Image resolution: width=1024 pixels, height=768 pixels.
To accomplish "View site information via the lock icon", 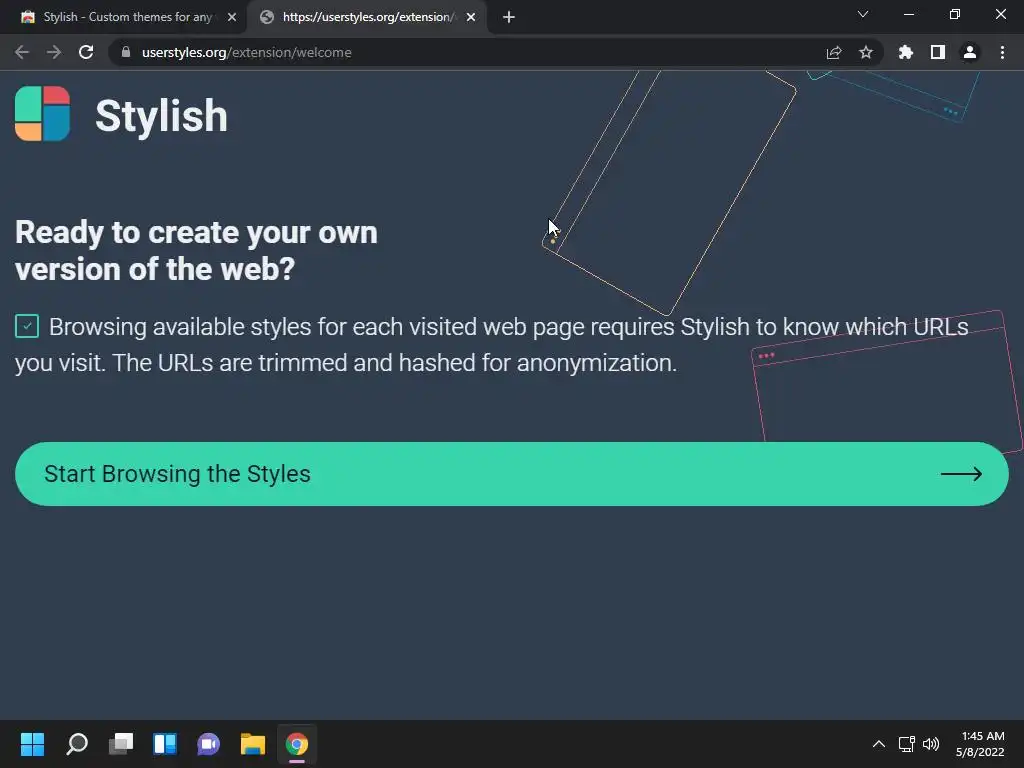I will point(126,52).
